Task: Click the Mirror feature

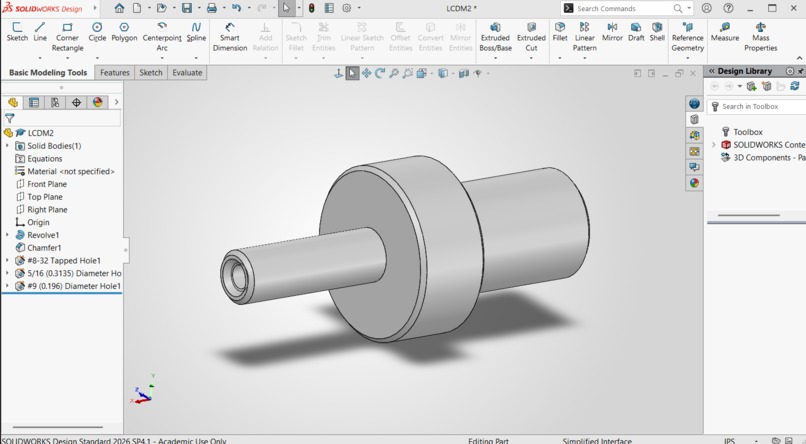Action: (x=612, y=32)
